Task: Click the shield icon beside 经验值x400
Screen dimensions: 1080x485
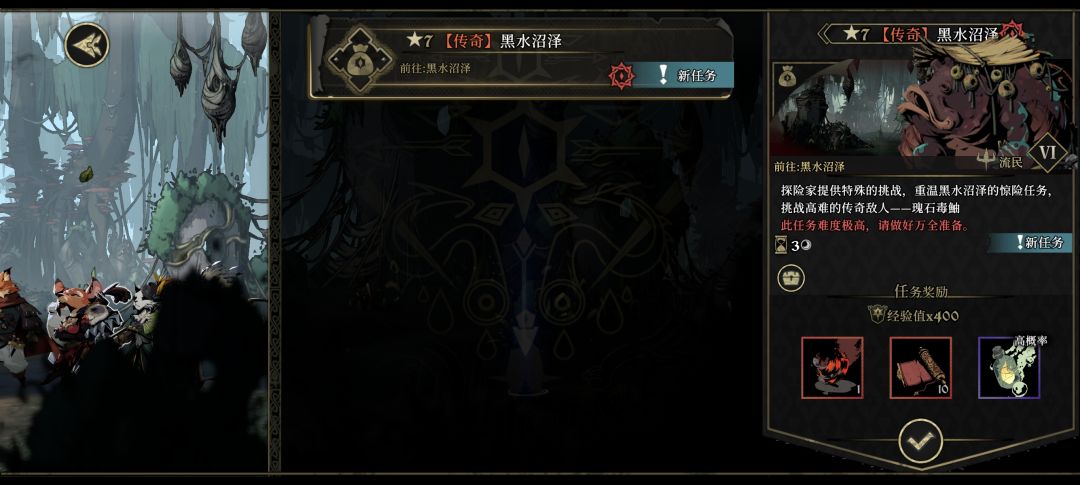Action: (877, 315)
